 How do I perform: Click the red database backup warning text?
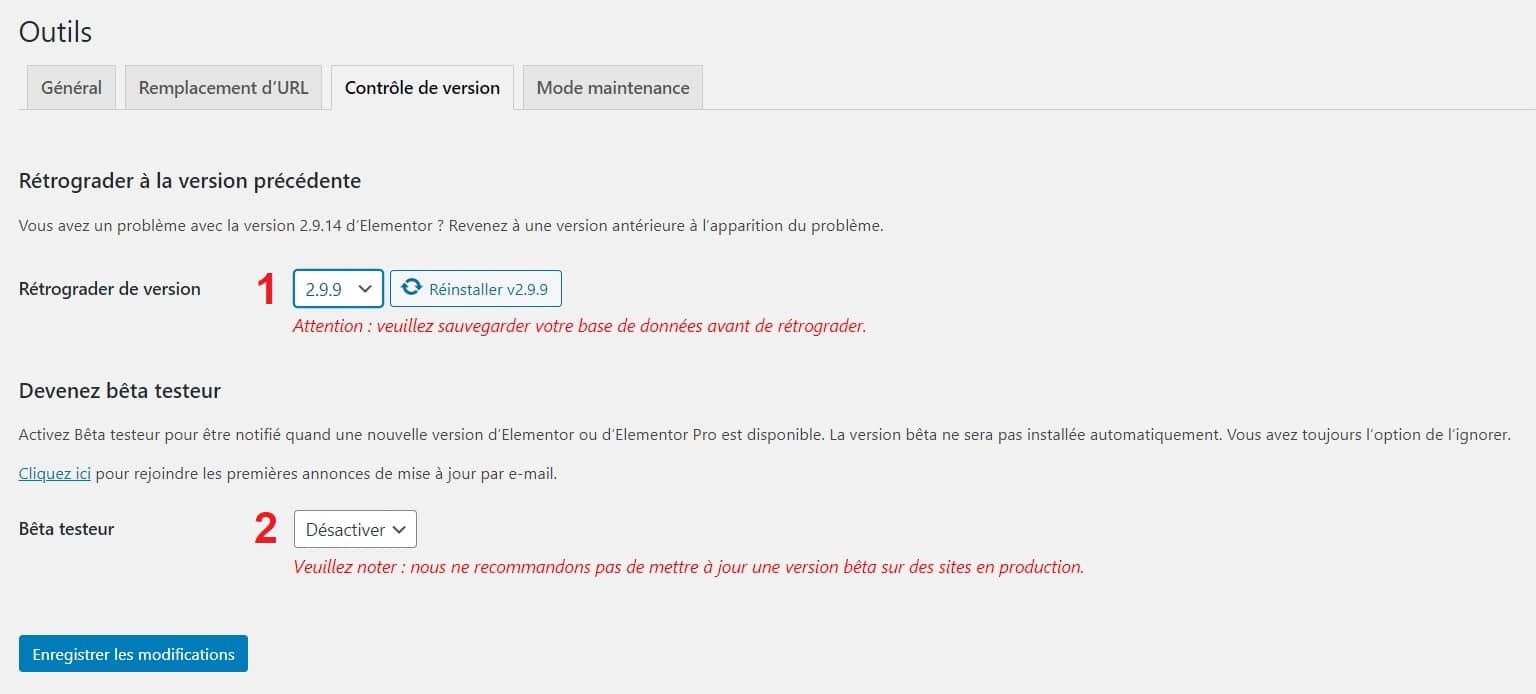point(579,326)
